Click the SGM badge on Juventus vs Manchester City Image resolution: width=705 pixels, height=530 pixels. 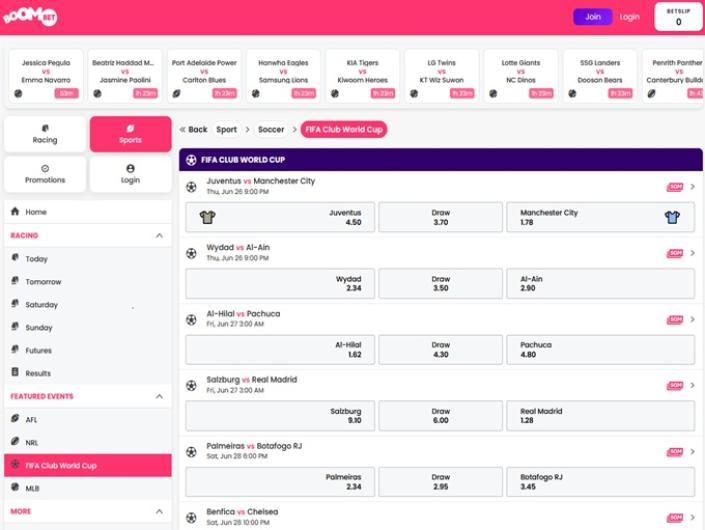click(x=675, y=187)
